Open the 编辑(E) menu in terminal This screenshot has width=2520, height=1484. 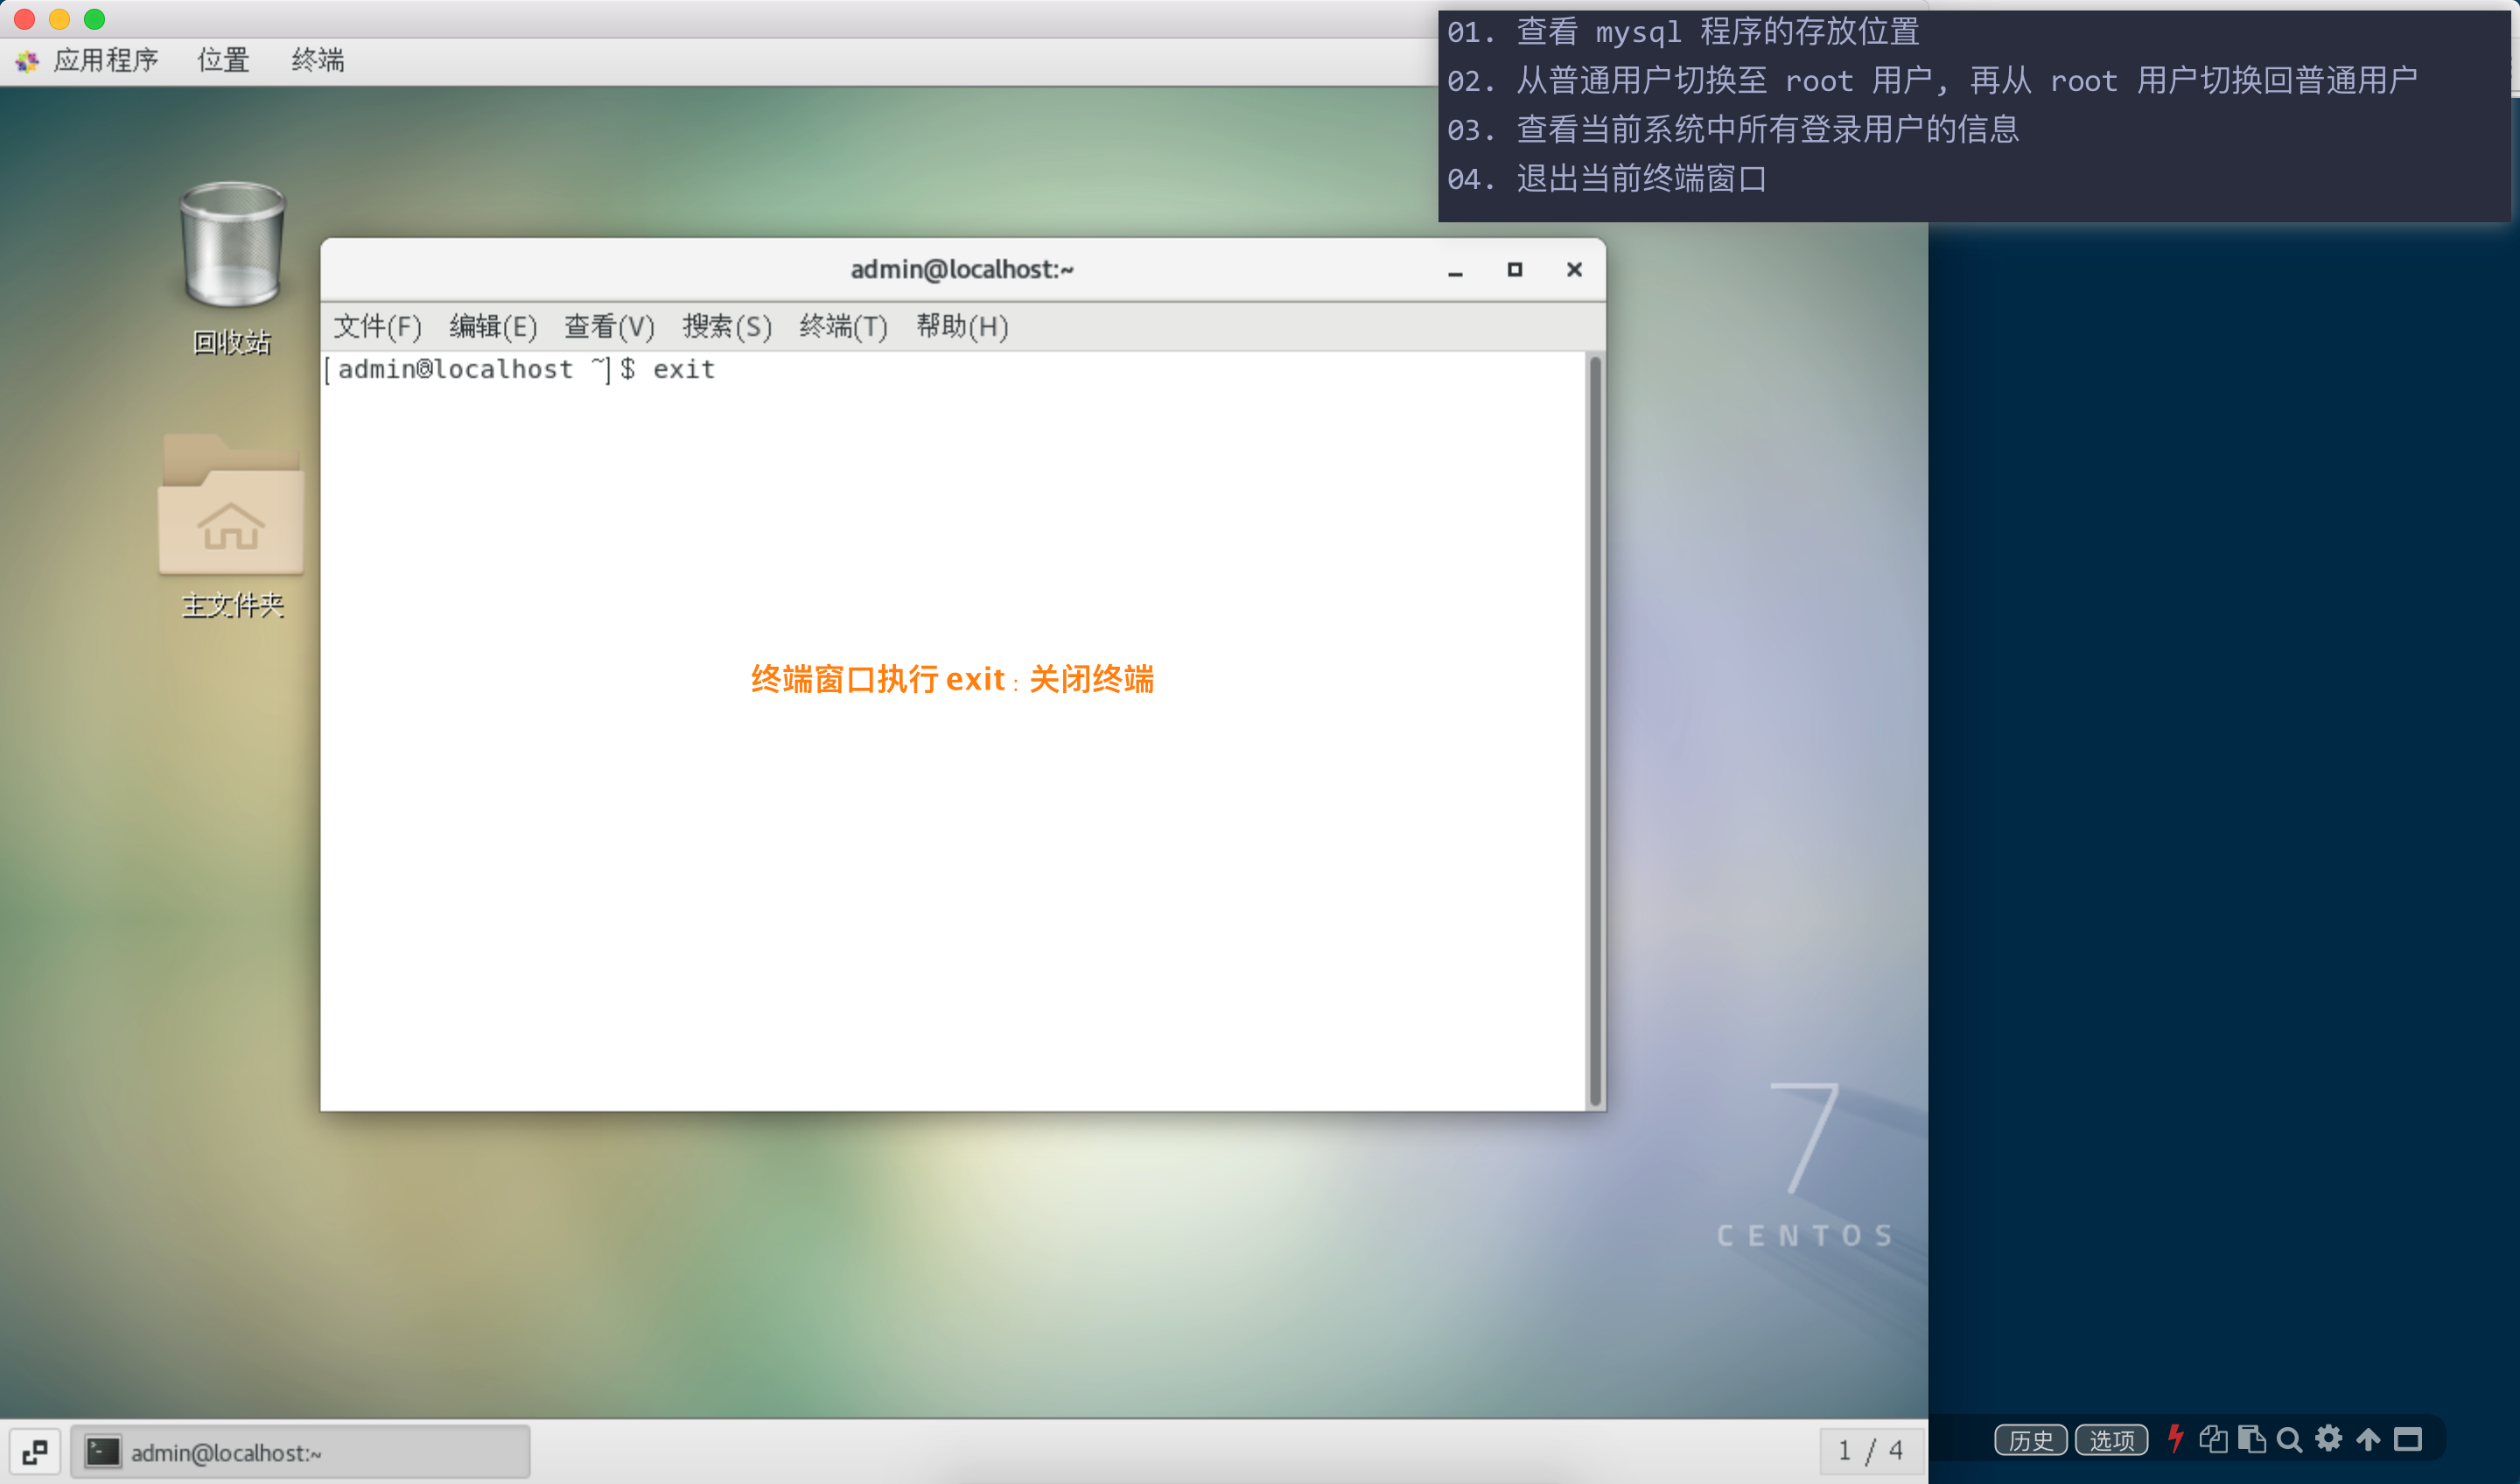pyautogui.click(x=493, y=326)
